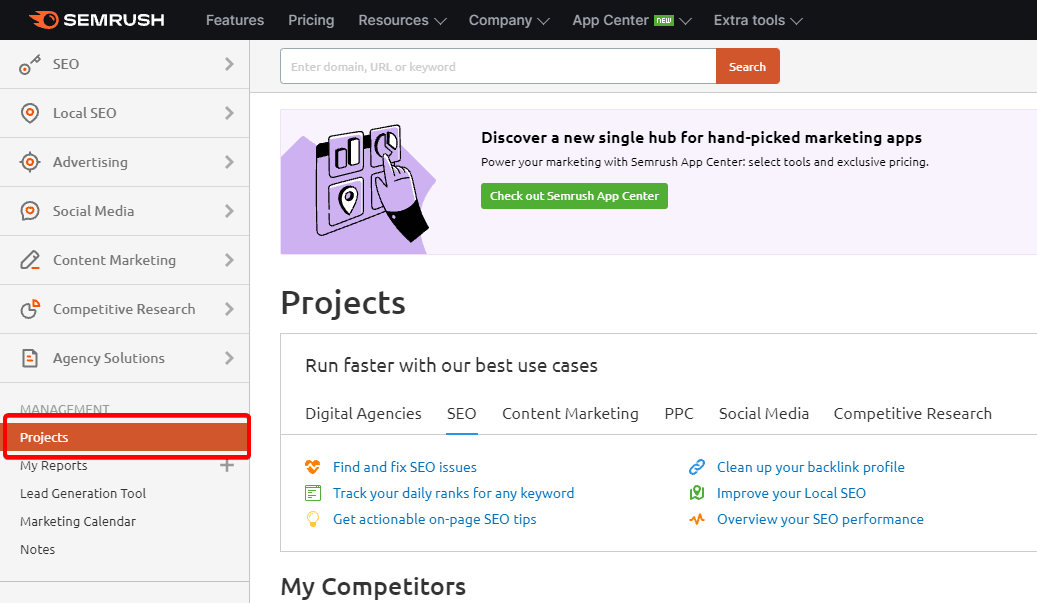Click Check out Semrush App Center button
The height and width of the screenshot is (603, 1037).
pyautogui.click(x=574, y=196)
